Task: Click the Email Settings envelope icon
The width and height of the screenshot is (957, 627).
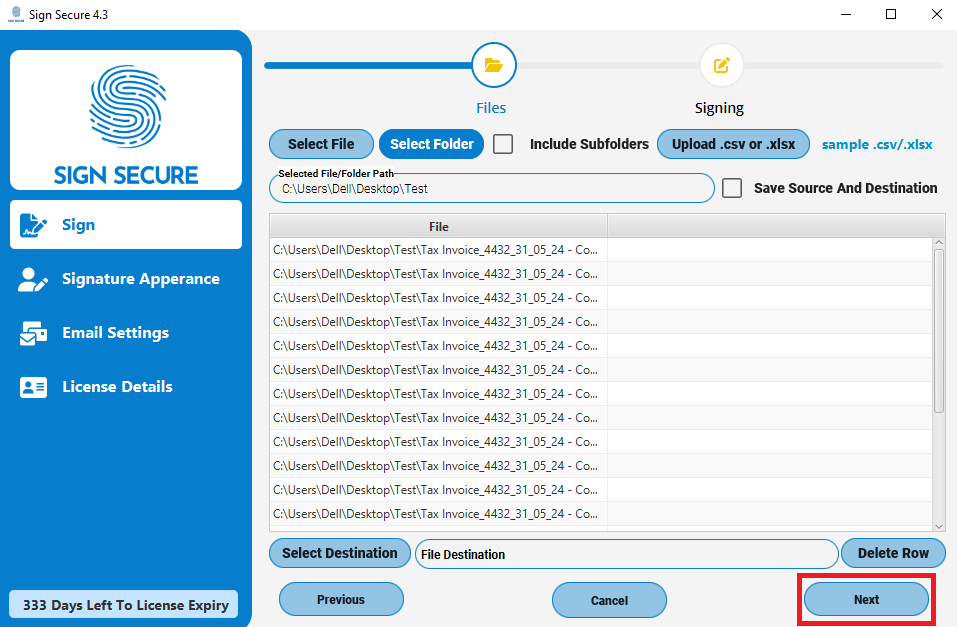Action: [33, 333]
